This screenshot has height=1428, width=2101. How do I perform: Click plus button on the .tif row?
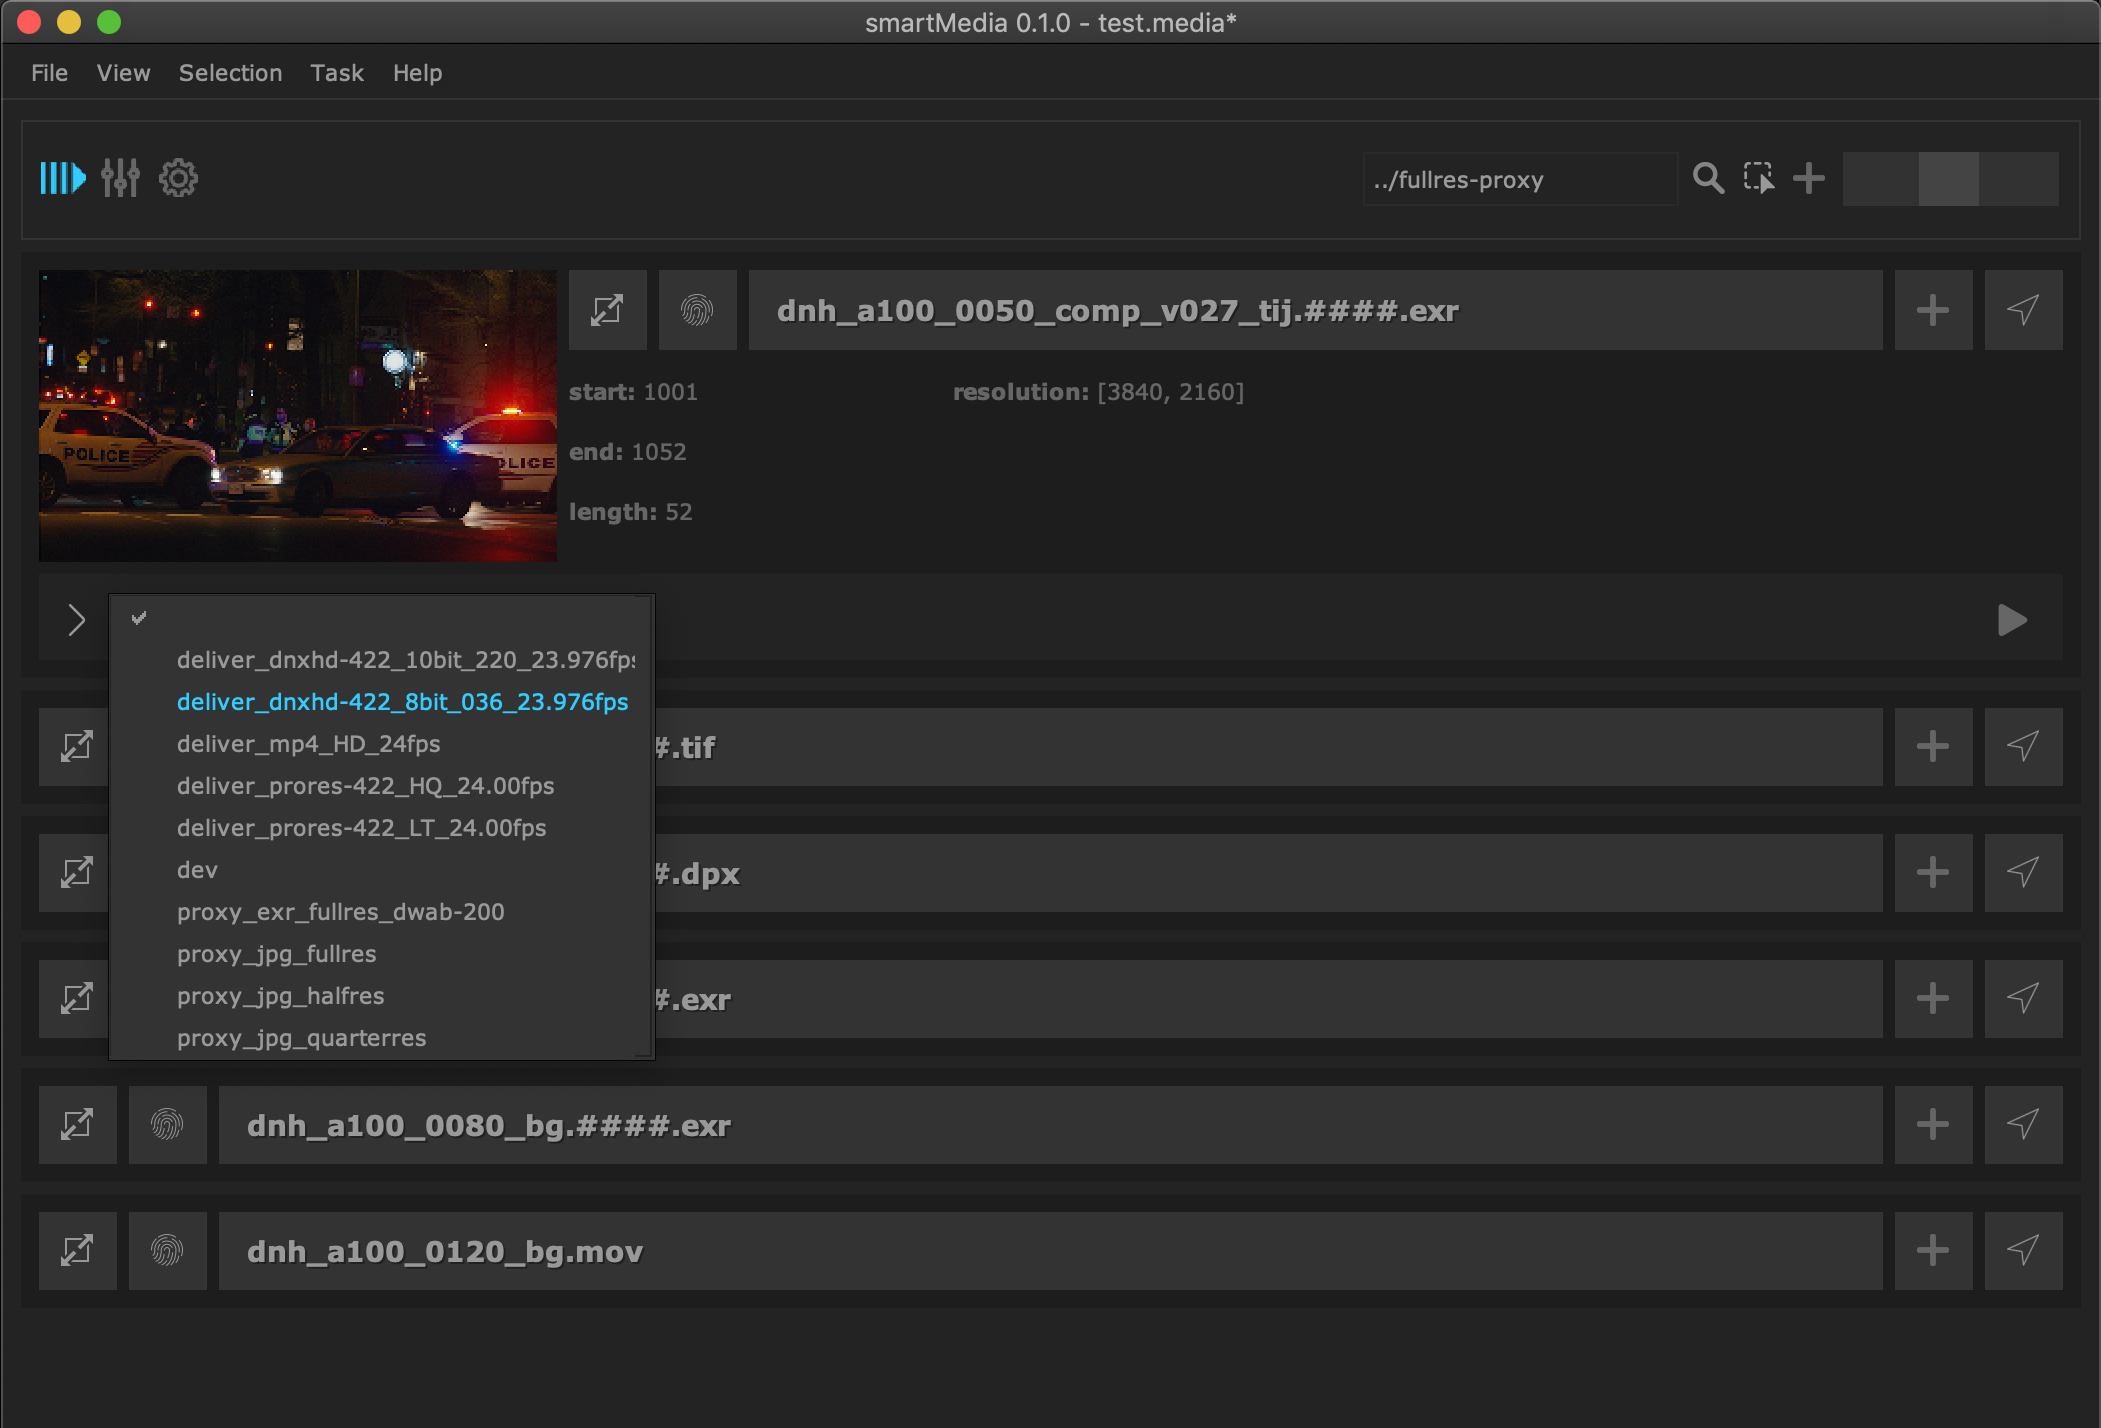tap(1932, 746)
